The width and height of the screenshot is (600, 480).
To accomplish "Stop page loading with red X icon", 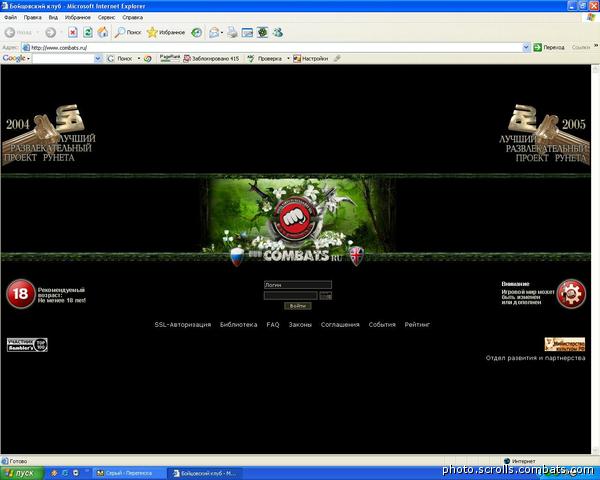I will (73, 33).
